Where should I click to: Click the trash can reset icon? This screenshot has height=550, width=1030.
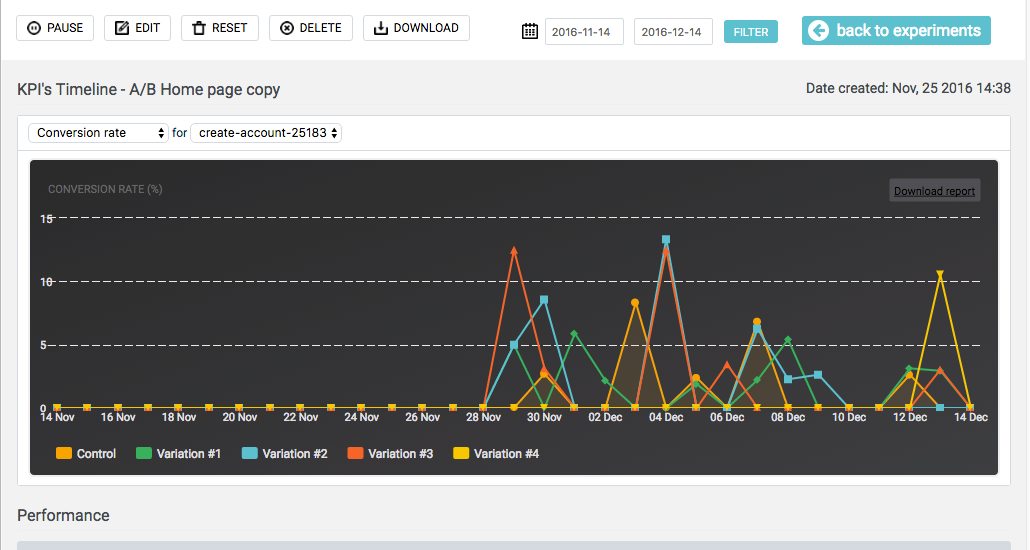[198, 28]
